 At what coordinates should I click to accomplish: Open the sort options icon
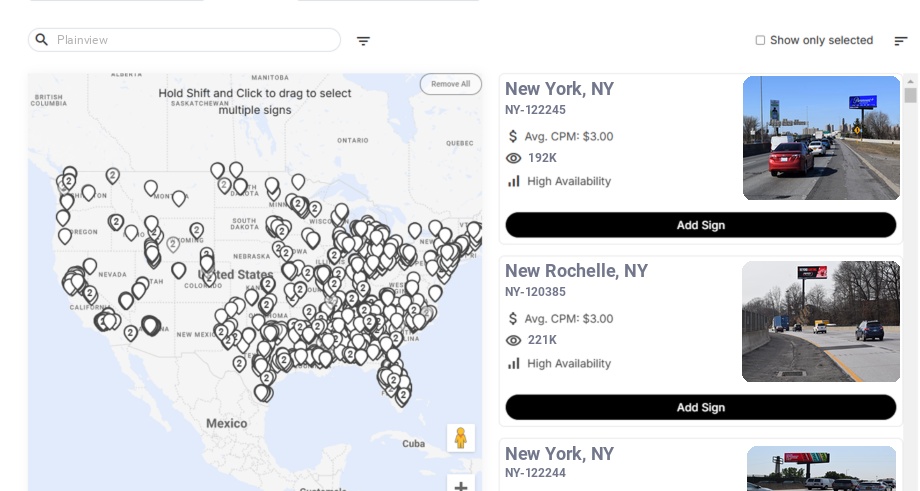900,41
